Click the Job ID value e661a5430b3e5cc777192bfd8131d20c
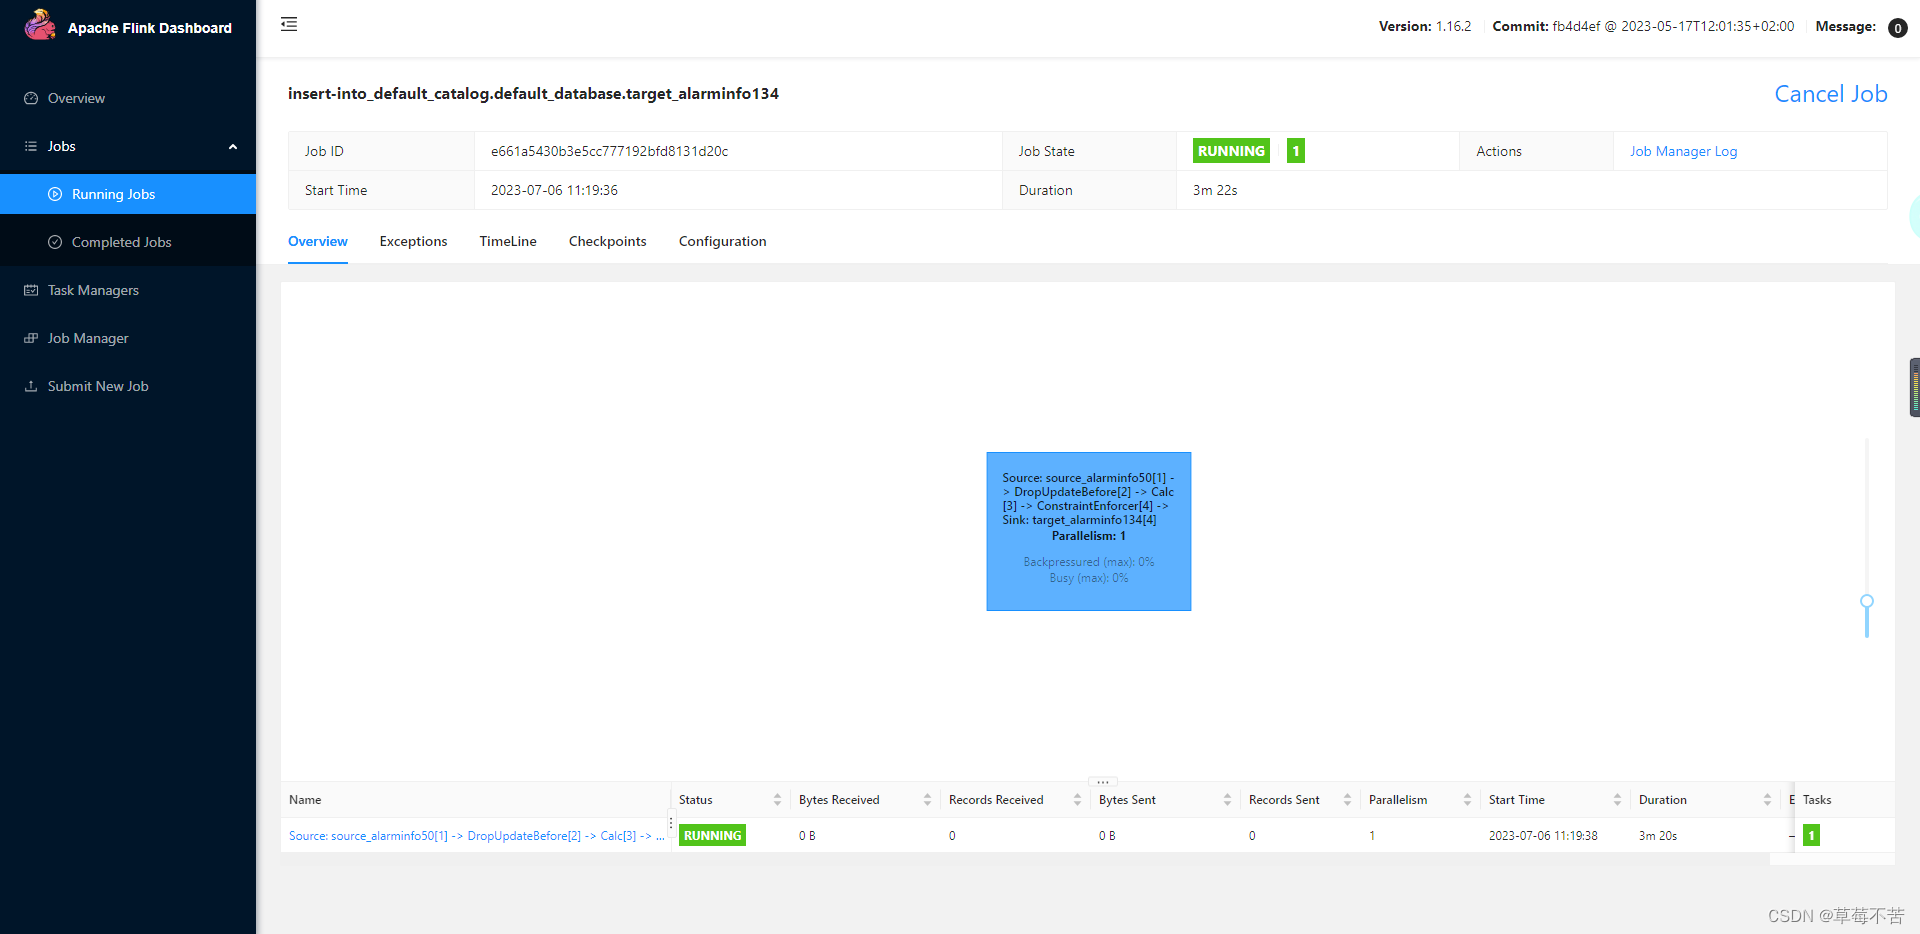This screenshot has height=934, width=1920. pyautogui.click(x=609, y=151)
